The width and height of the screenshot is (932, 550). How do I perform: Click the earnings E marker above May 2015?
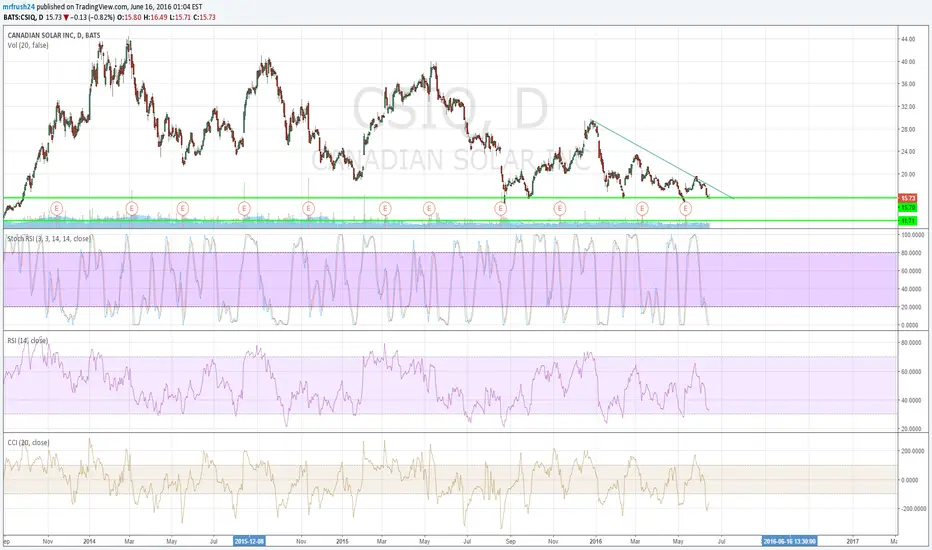point(429,208)
